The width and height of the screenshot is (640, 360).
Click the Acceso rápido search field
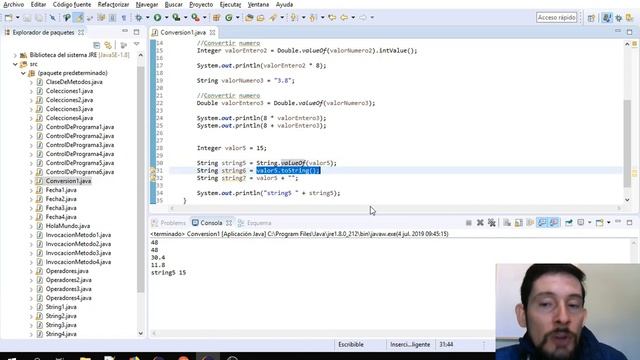[556, 18]
